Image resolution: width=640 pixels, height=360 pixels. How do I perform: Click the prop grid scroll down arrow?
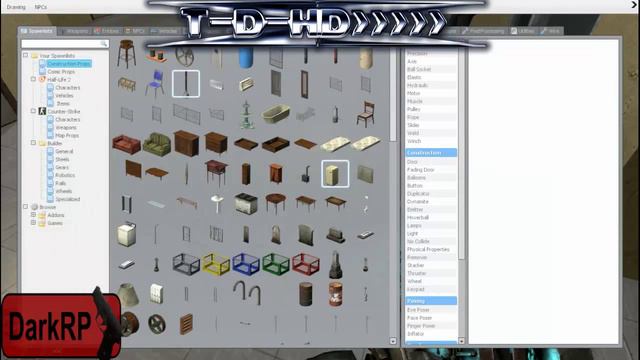point(393,341)
